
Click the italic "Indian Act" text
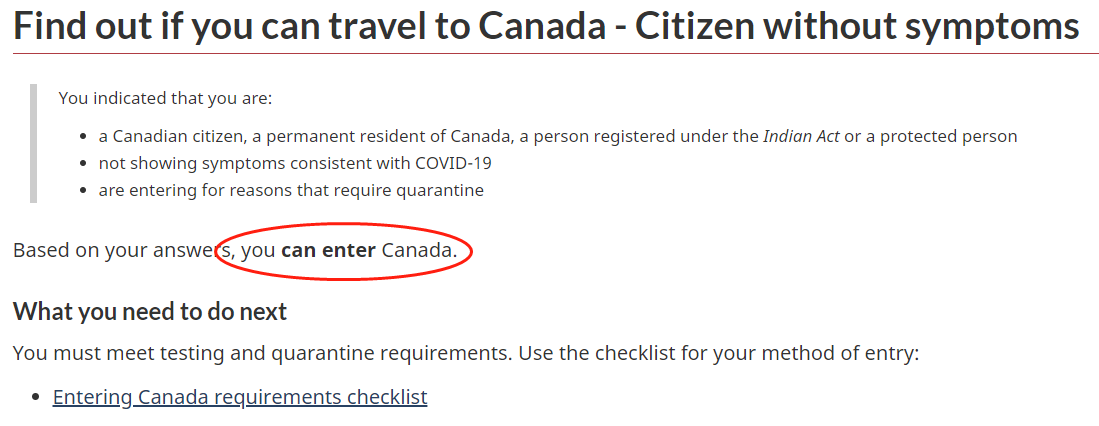(801, 136)
